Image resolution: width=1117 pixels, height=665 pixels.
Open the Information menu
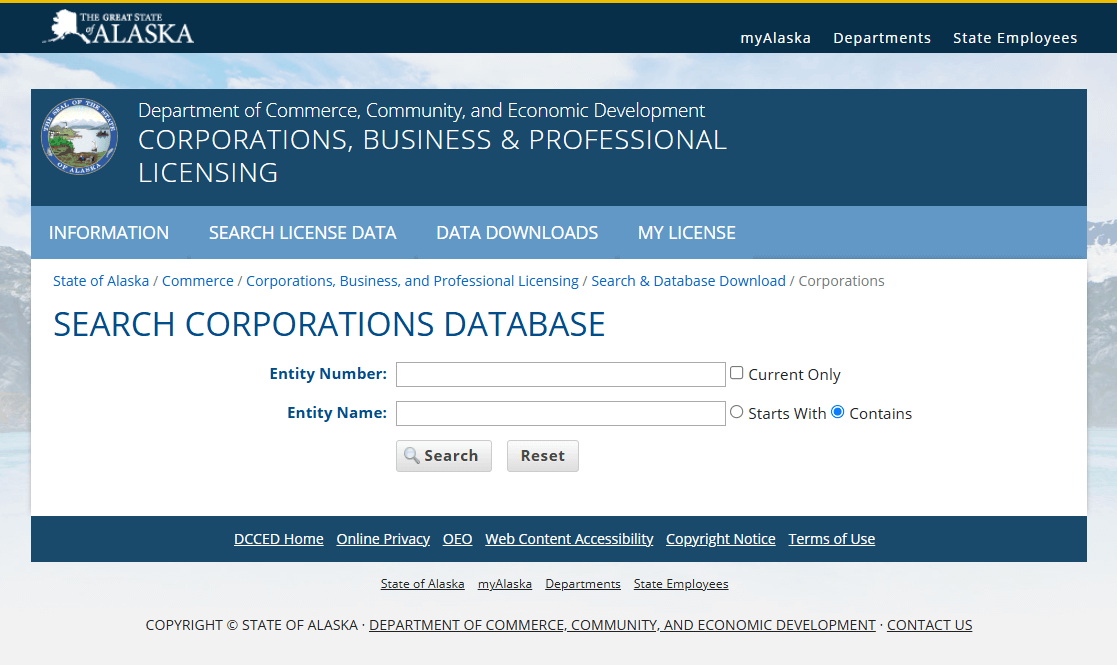pos(109,233)
